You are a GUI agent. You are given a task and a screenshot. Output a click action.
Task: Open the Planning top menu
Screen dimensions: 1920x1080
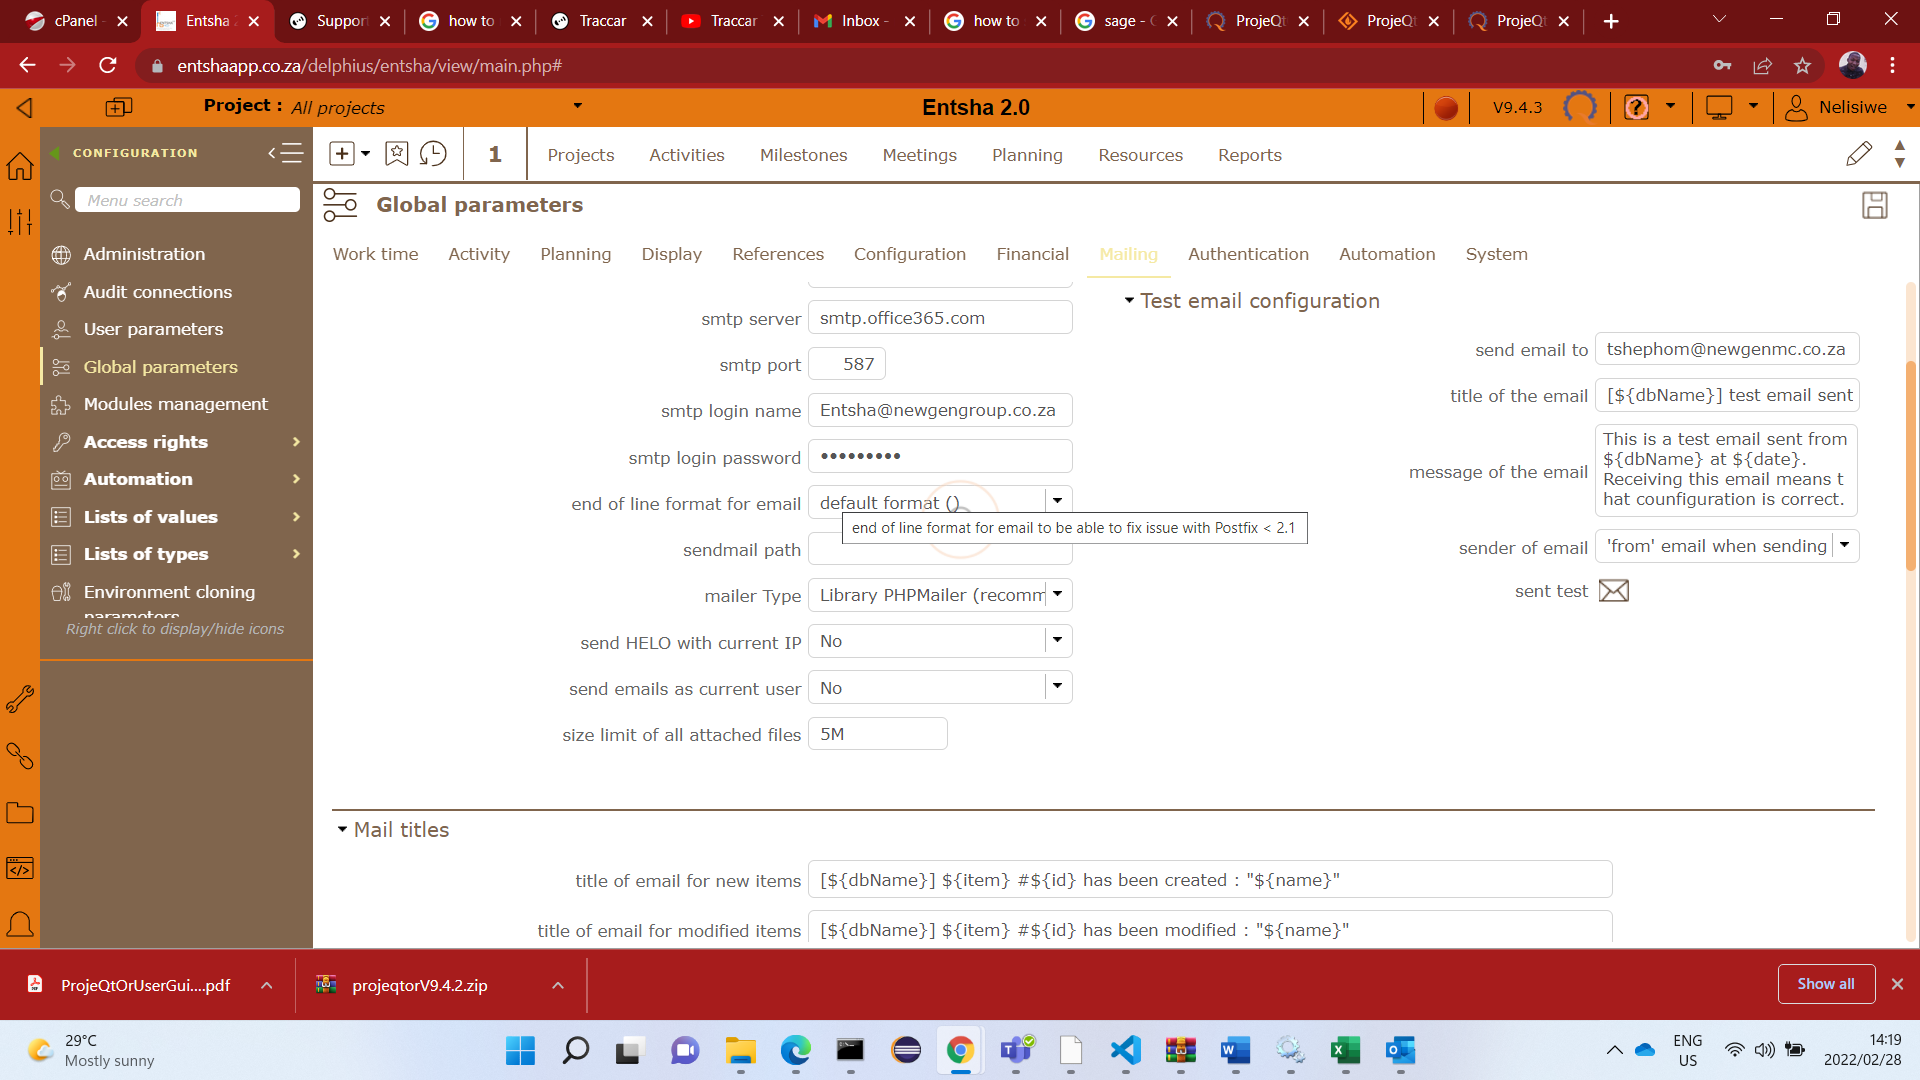pos(1026,155)
